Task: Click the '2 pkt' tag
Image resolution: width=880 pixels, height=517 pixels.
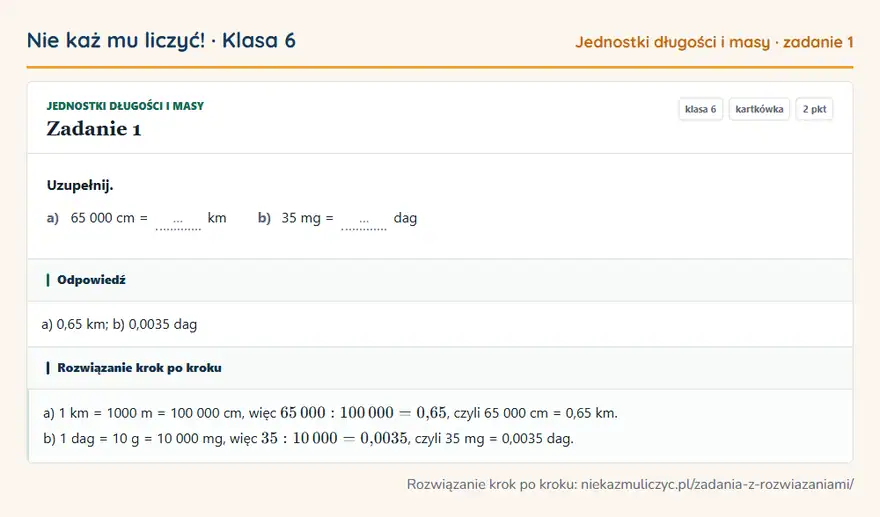Action: 814,109
